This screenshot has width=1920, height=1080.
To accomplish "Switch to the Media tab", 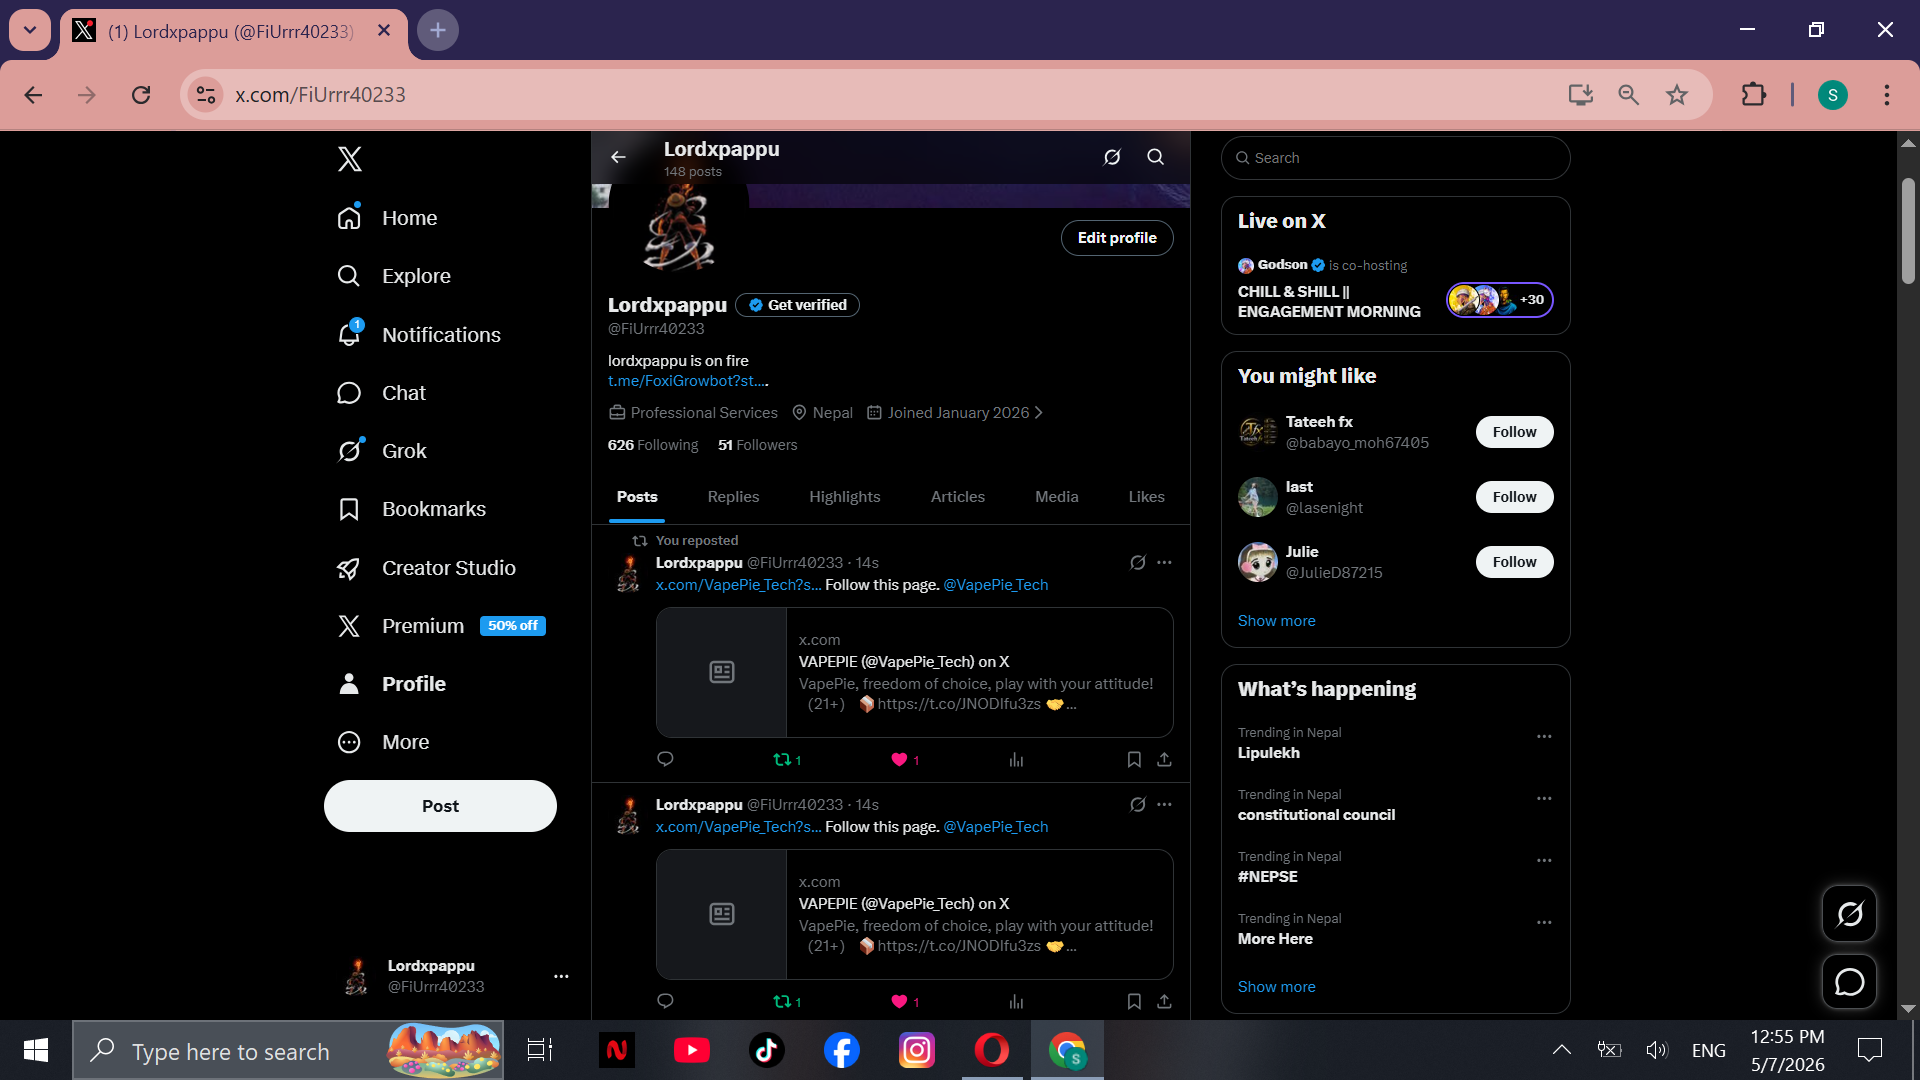I will (1057, 497).
